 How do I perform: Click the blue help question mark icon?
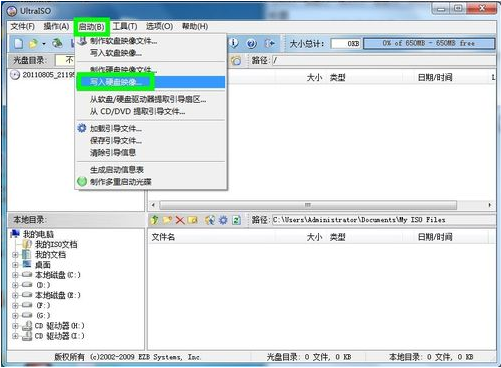pyautogui.click(x=251, y=43)
